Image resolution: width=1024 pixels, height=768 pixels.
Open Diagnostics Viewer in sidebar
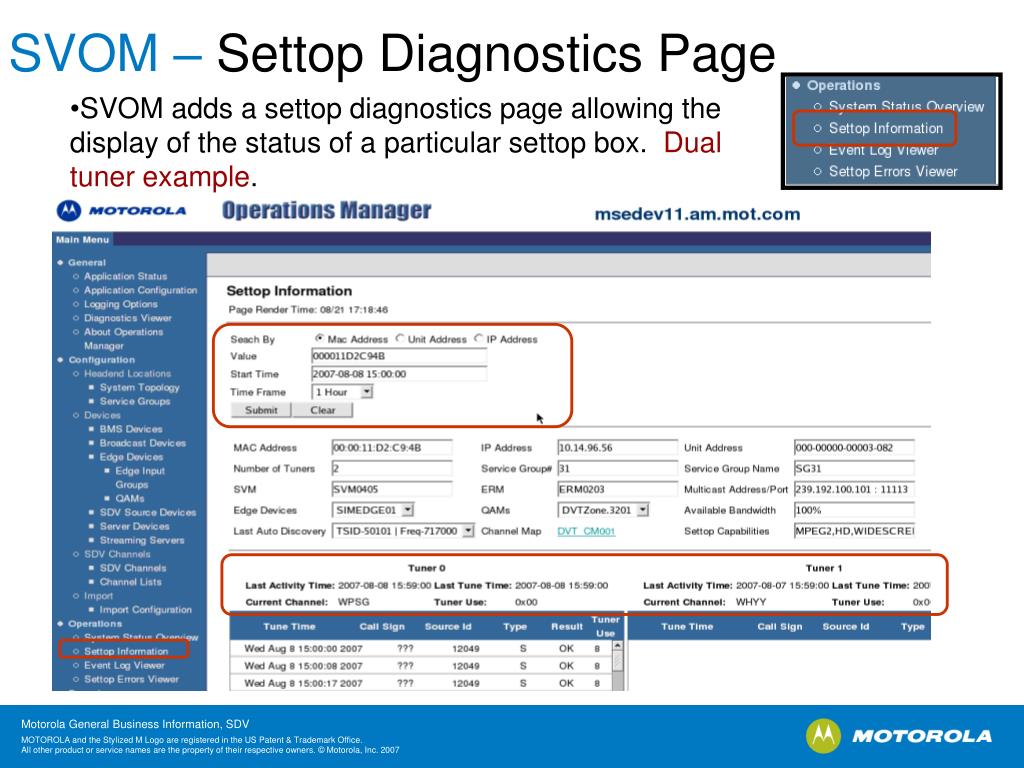(x=128, y=318)
